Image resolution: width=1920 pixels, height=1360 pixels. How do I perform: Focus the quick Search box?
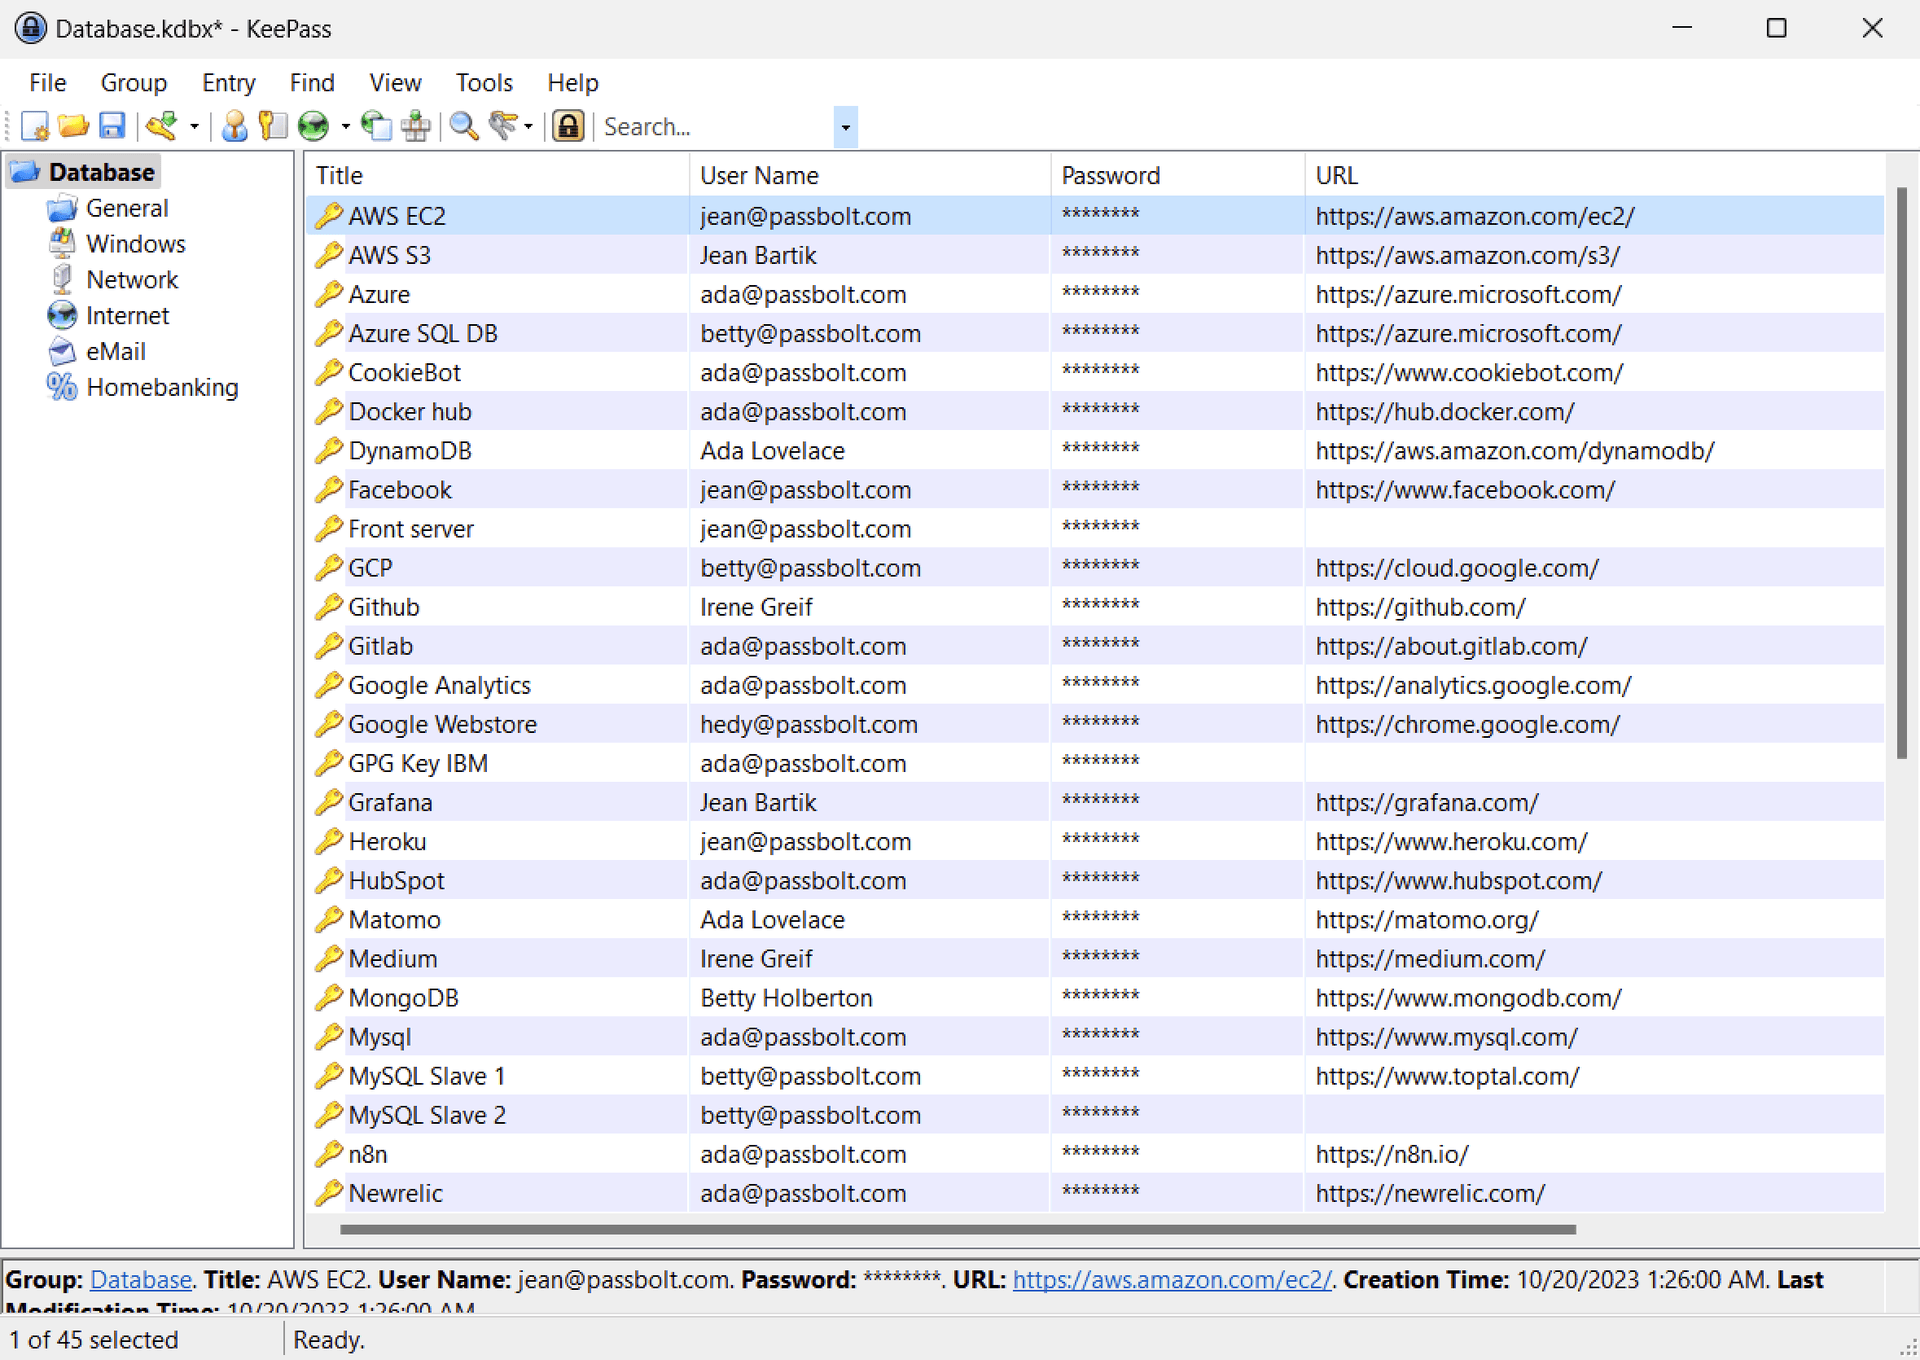(x=716, y=127)
